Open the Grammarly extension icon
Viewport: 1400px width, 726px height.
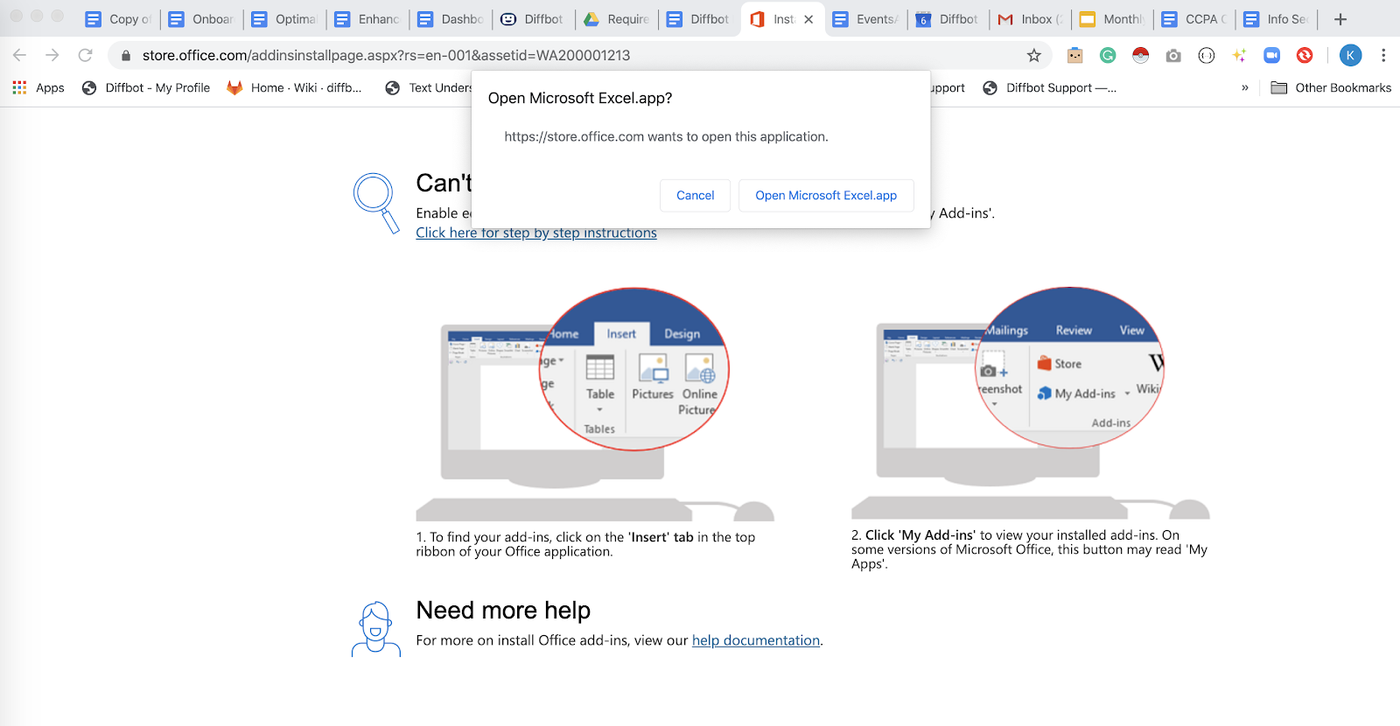click(1108, 56)
